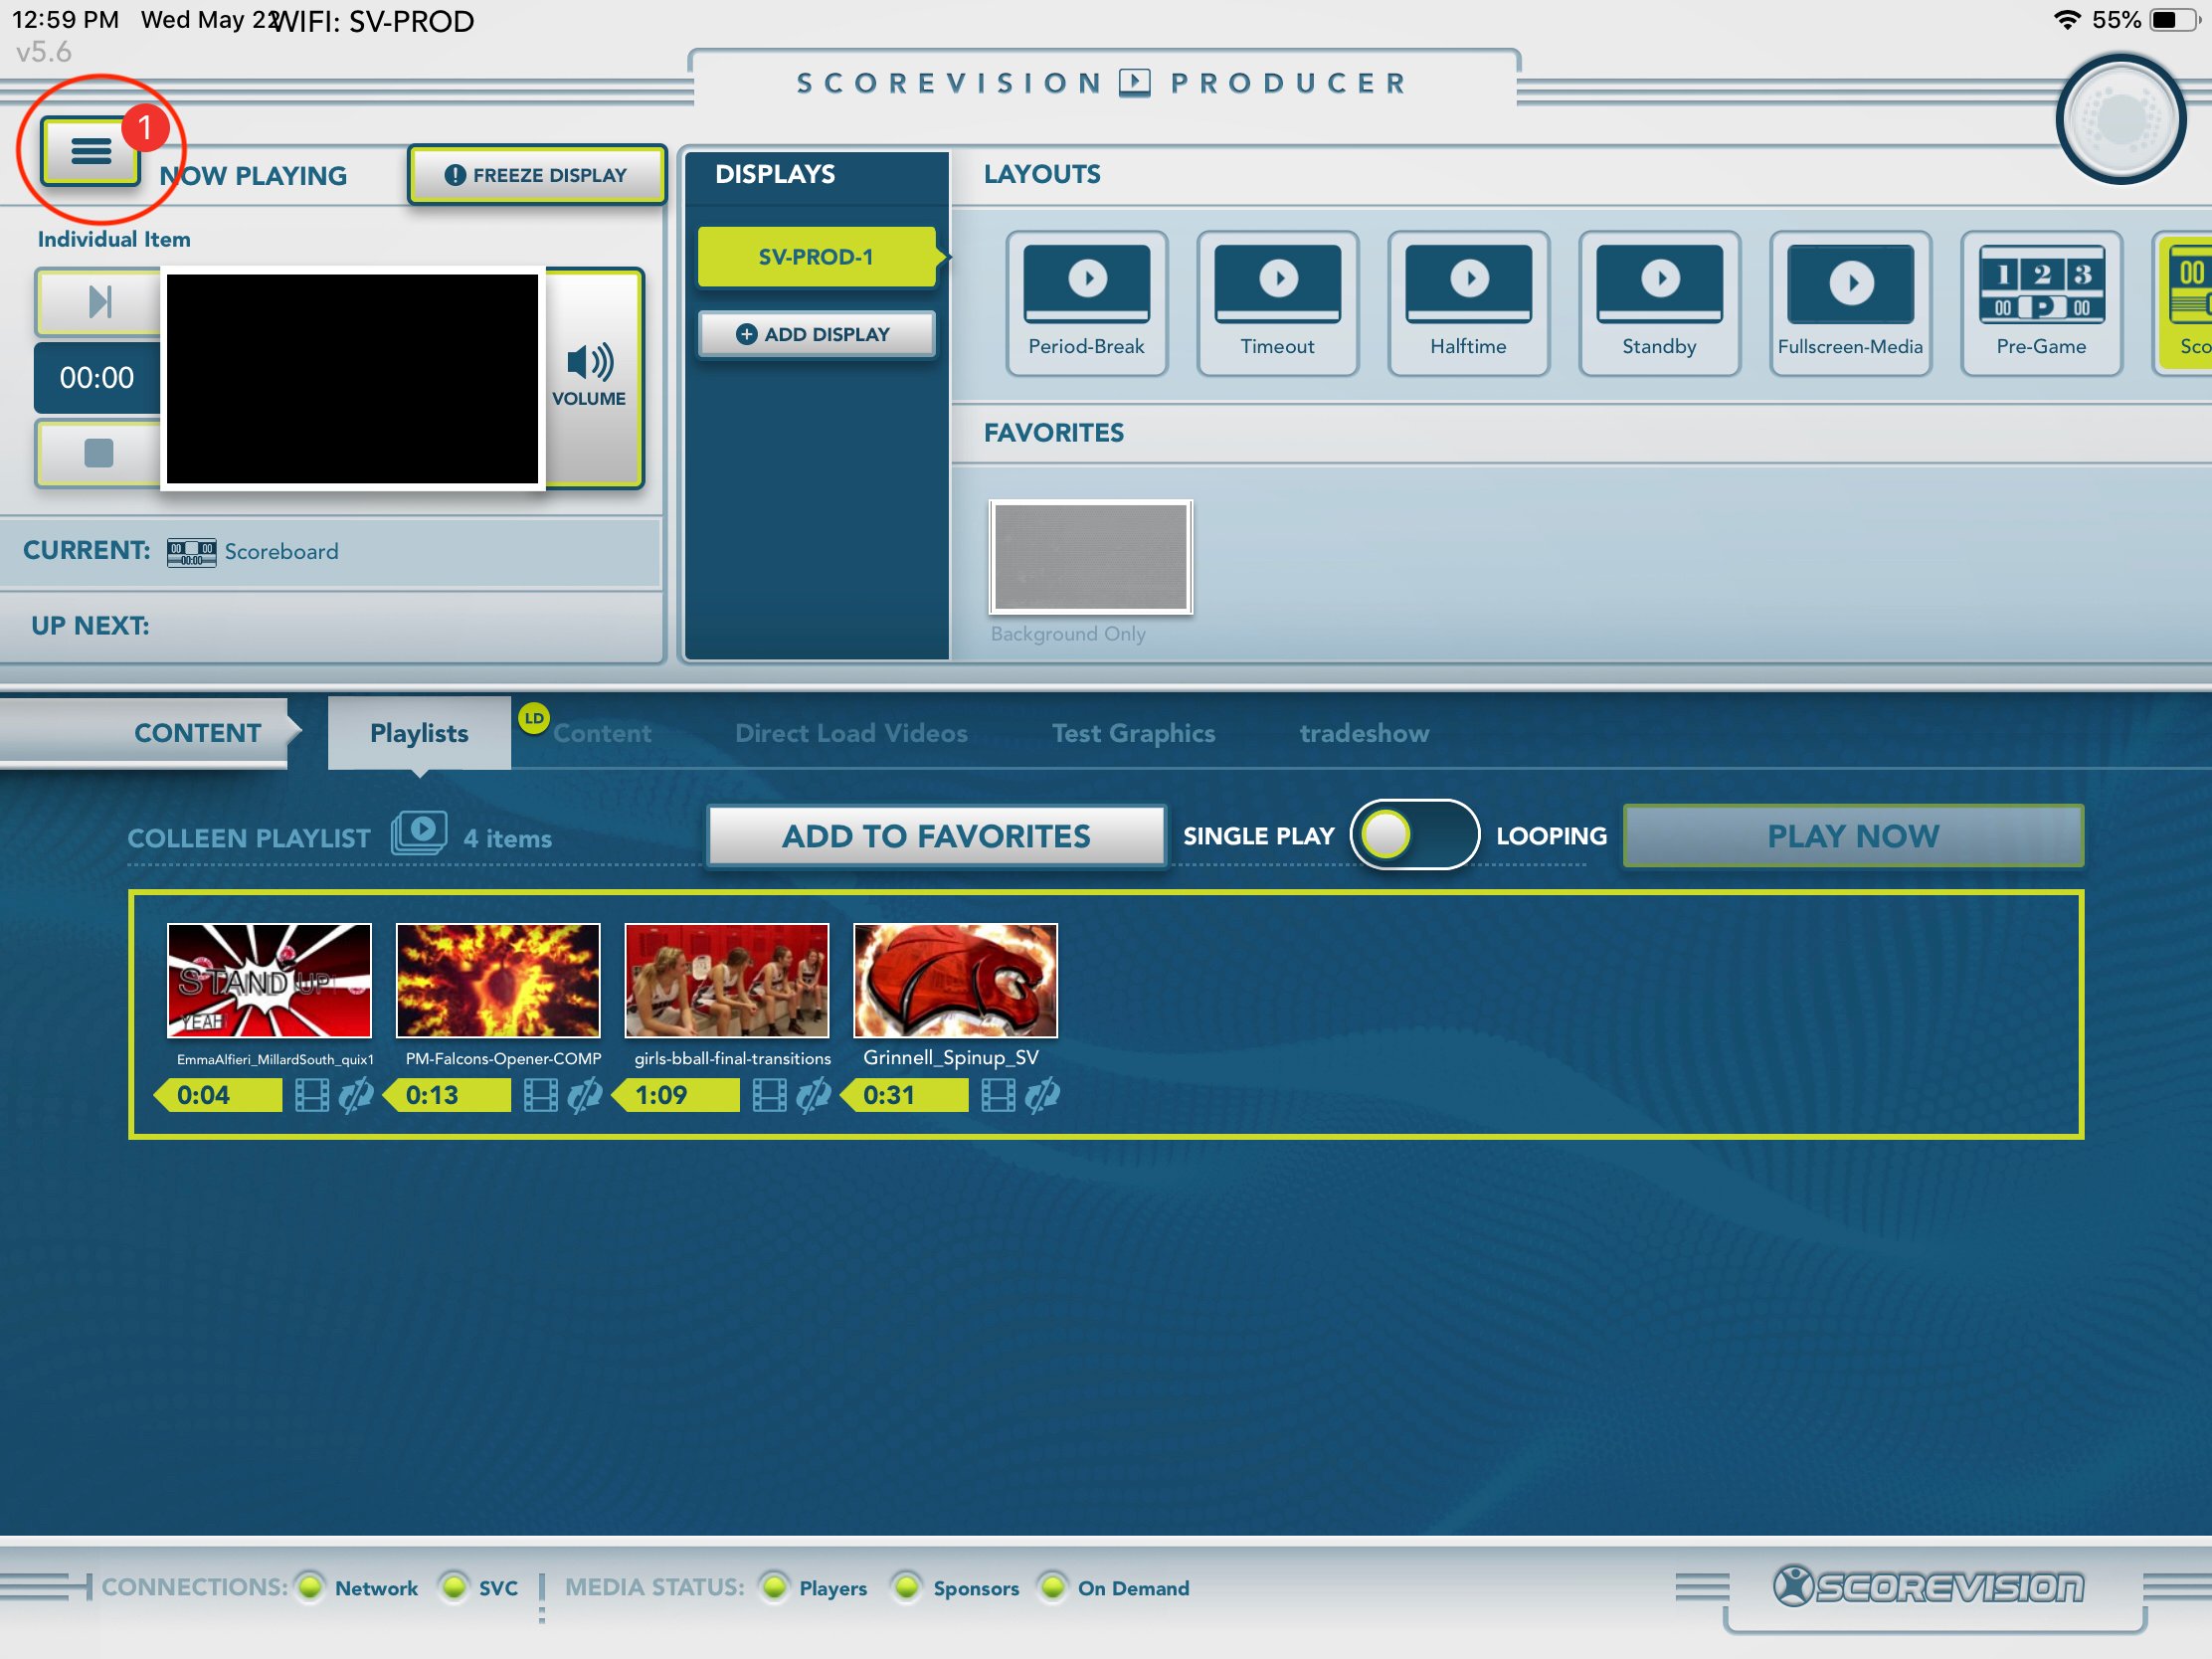
Task: Click the Freeze Display button
Action: click(x=536, y=175)
